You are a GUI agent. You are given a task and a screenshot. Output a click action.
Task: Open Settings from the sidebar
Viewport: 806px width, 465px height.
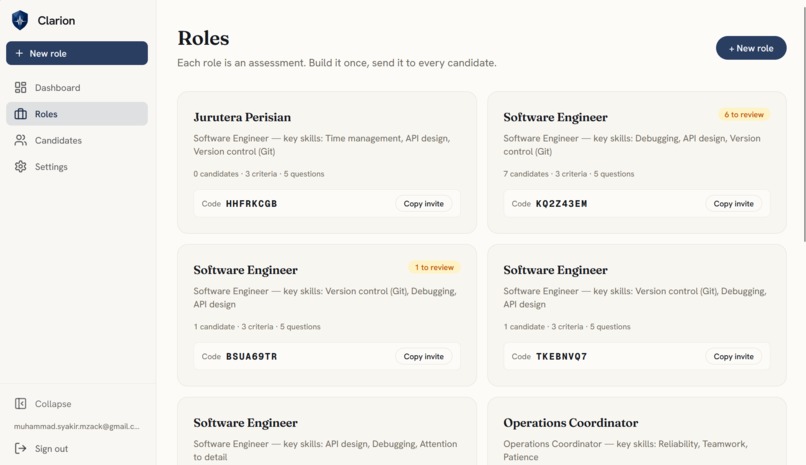click(77, 166)
